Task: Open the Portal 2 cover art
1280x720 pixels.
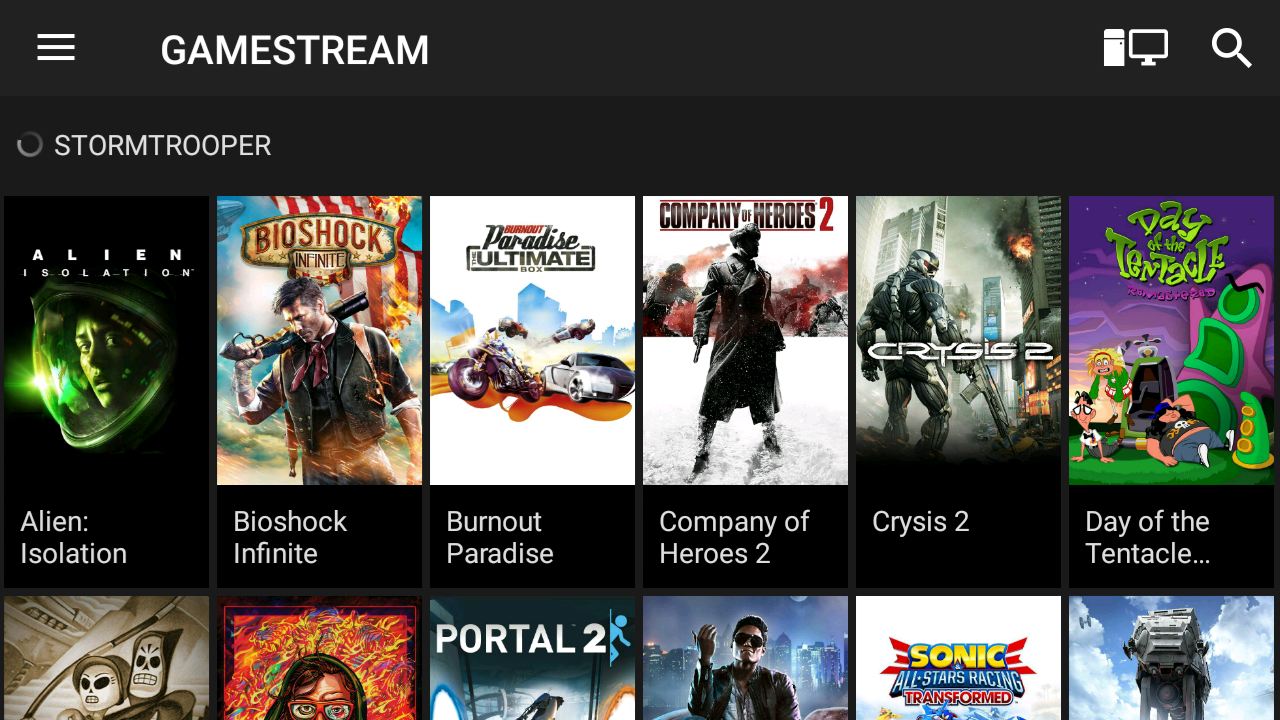Action: 532,658
